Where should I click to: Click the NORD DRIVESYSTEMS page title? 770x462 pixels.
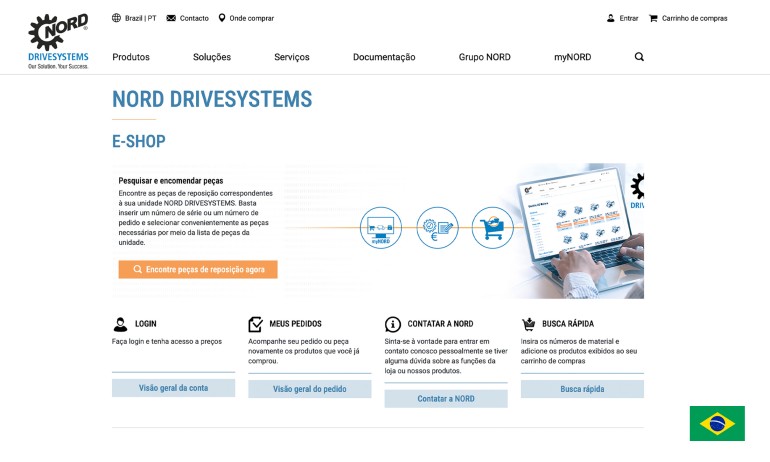pos(212,99)
